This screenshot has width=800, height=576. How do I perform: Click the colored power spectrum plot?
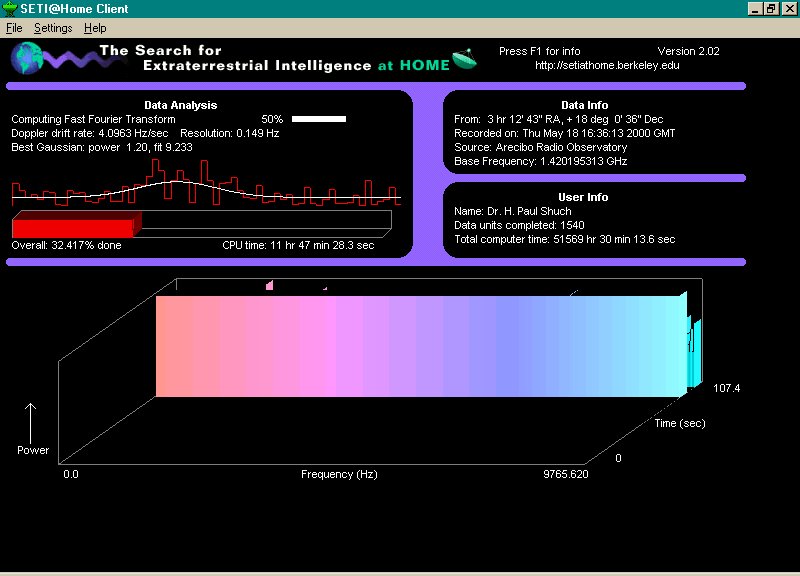click(x=421, y=346)
